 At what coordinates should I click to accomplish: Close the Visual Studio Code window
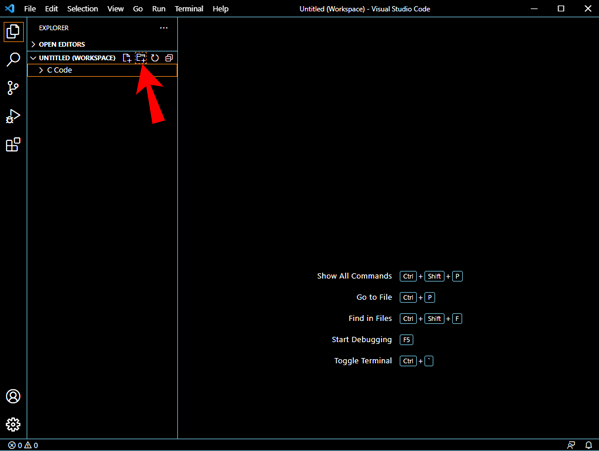click(588, 8)
